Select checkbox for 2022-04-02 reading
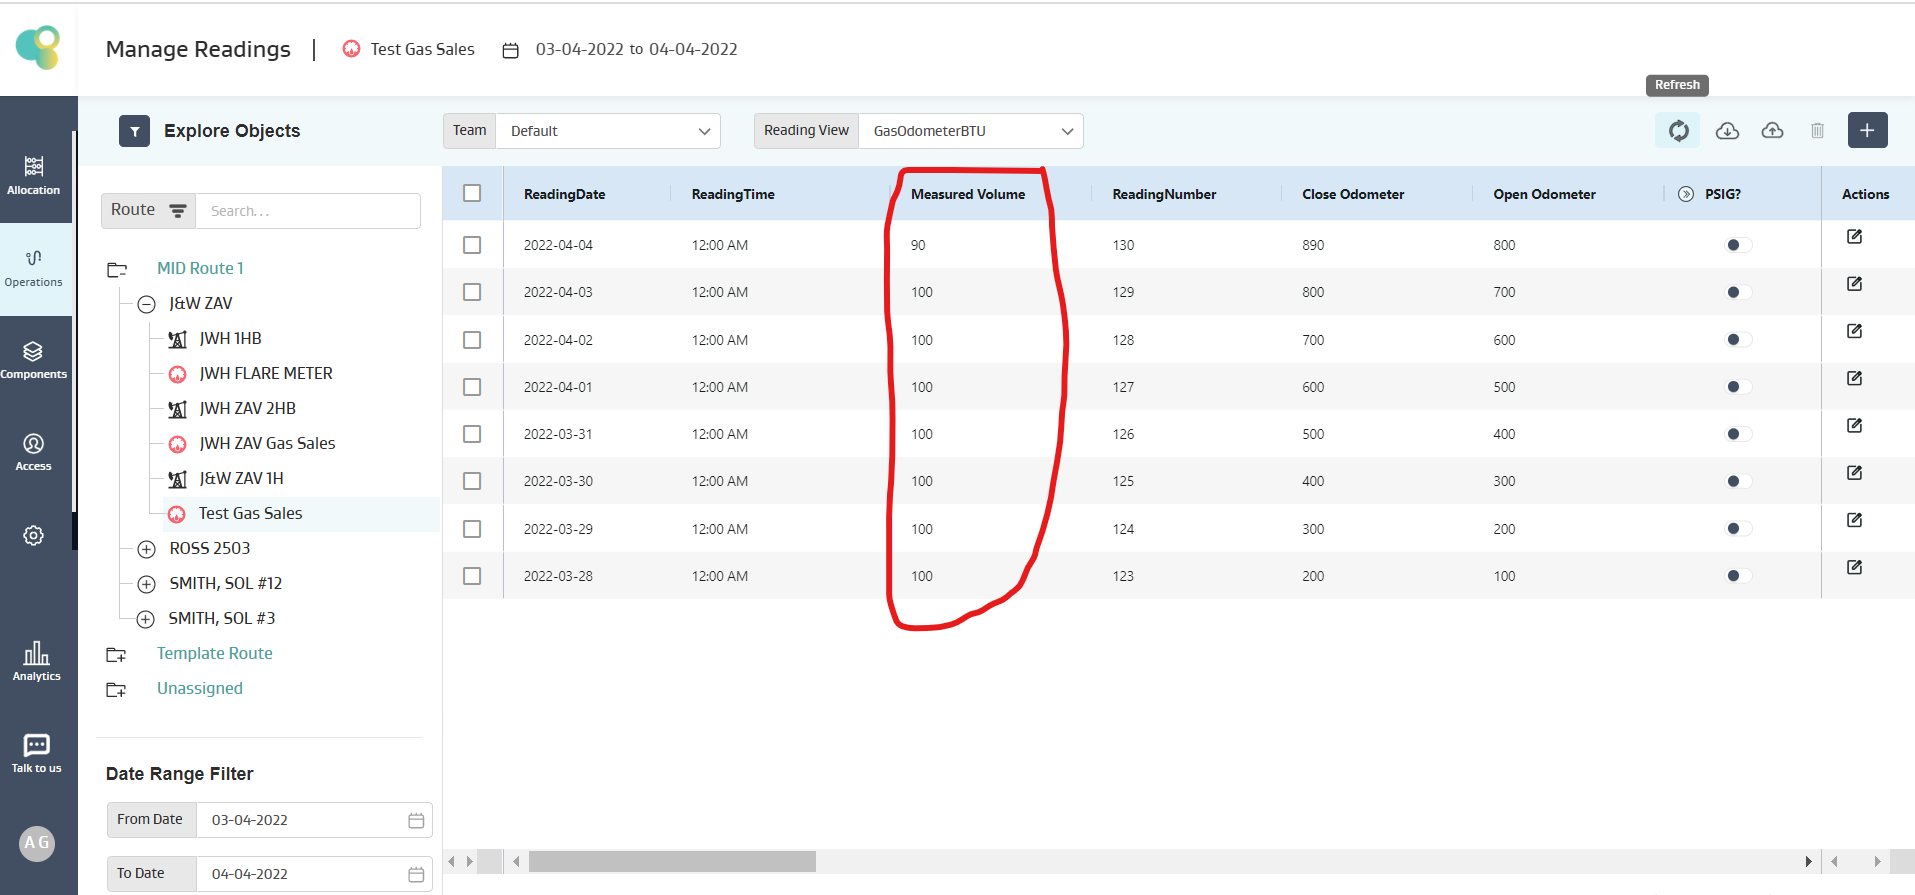Screen dimensions: 1915x895 click(x=472, y=340)
